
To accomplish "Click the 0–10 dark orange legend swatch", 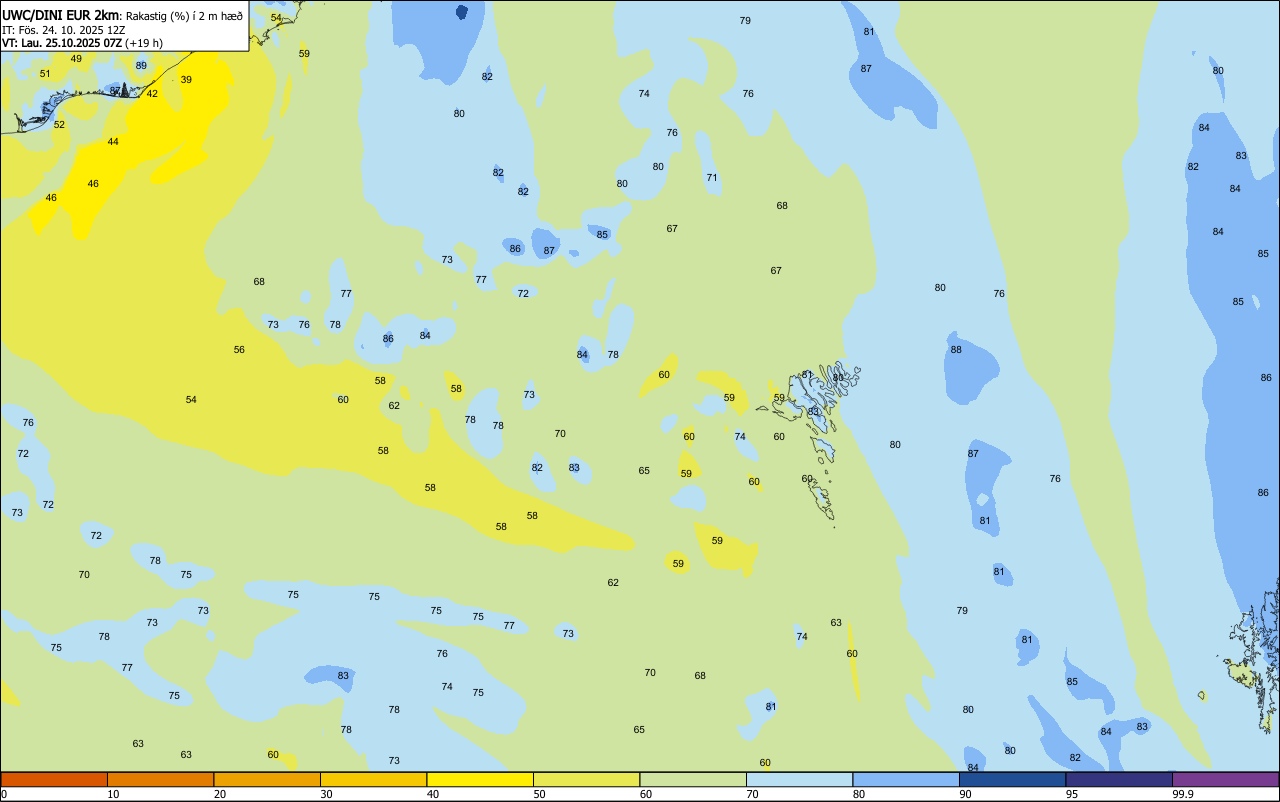I will [54, 779].
